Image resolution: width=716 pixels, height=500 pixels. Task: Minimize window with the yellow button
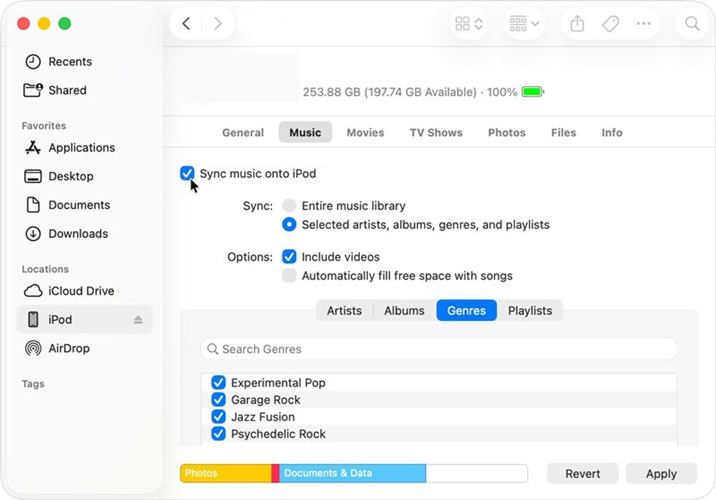point(44,23)
